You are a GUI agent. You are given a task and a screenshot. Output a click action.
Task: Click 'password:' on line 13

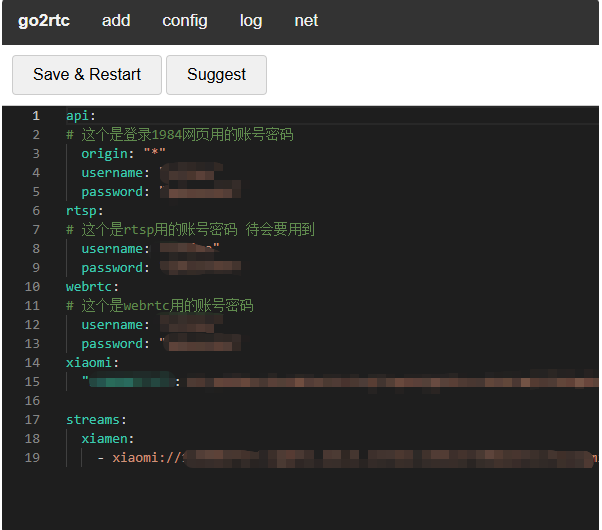click(115, 344)
